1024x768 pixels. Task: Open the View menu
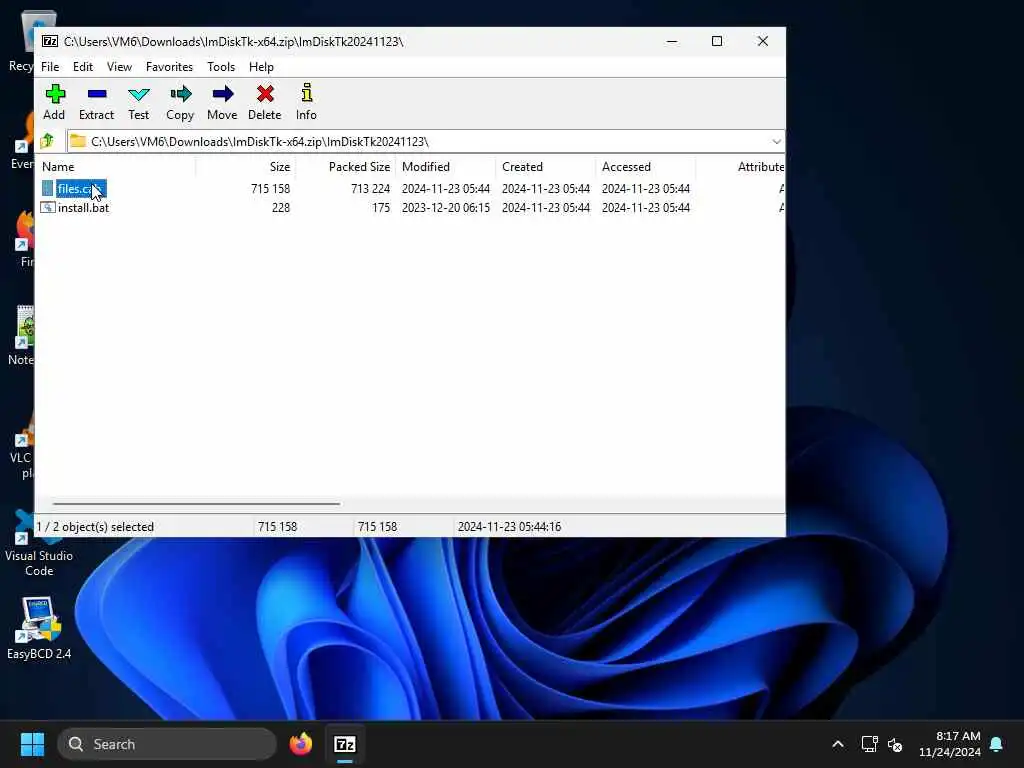click(x=119, y=67)
